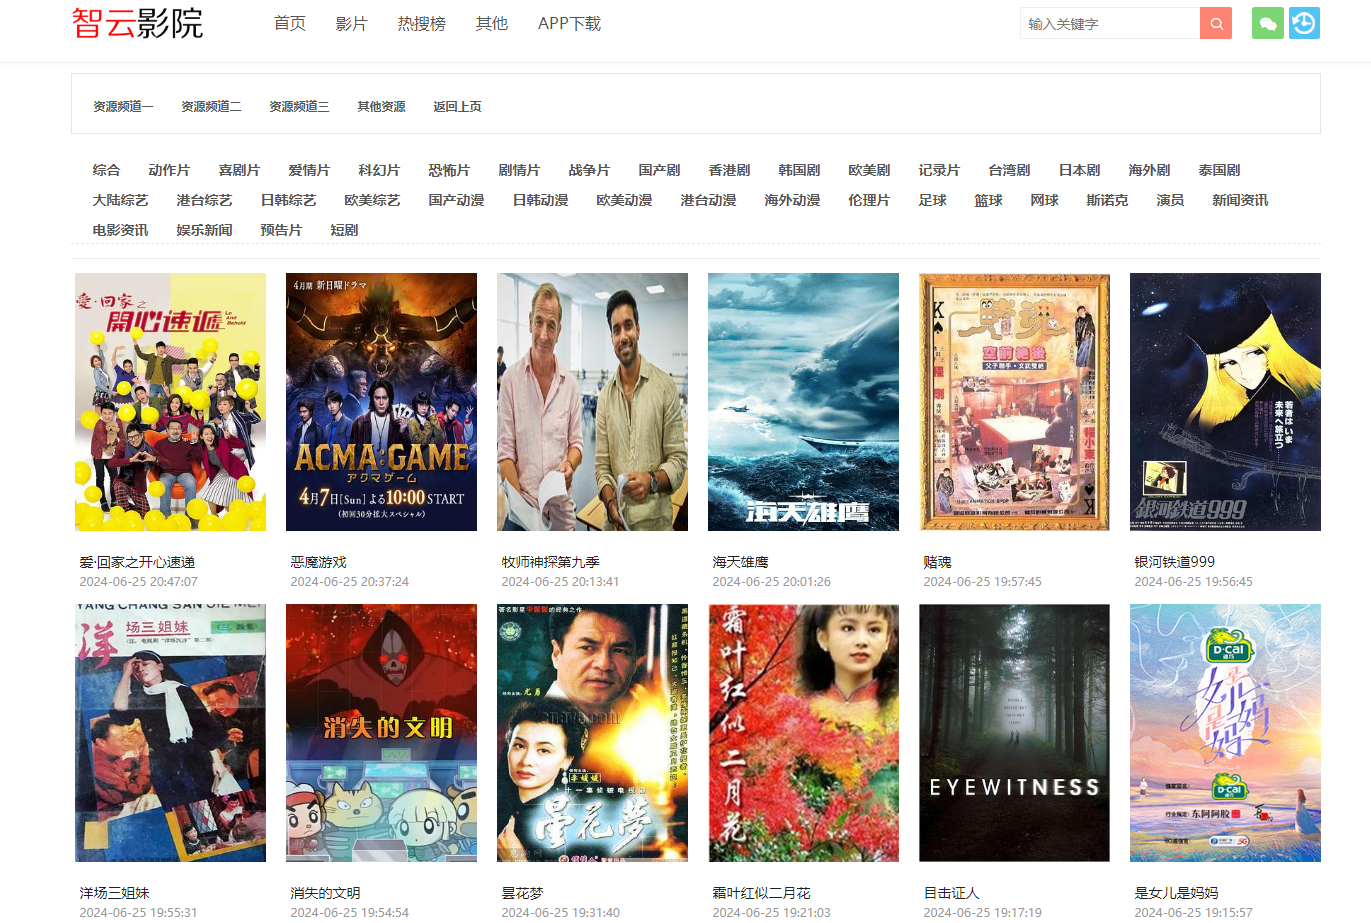1371x923 pixels.
Task: Click the 智云影院 site logo
Action: [137, 23]
